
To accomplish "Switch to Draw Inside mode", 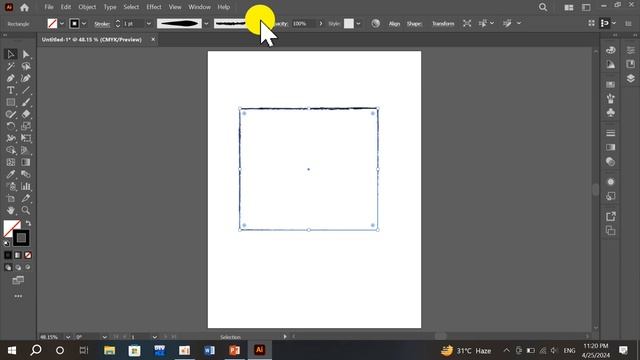I will (x=28, y=267).
